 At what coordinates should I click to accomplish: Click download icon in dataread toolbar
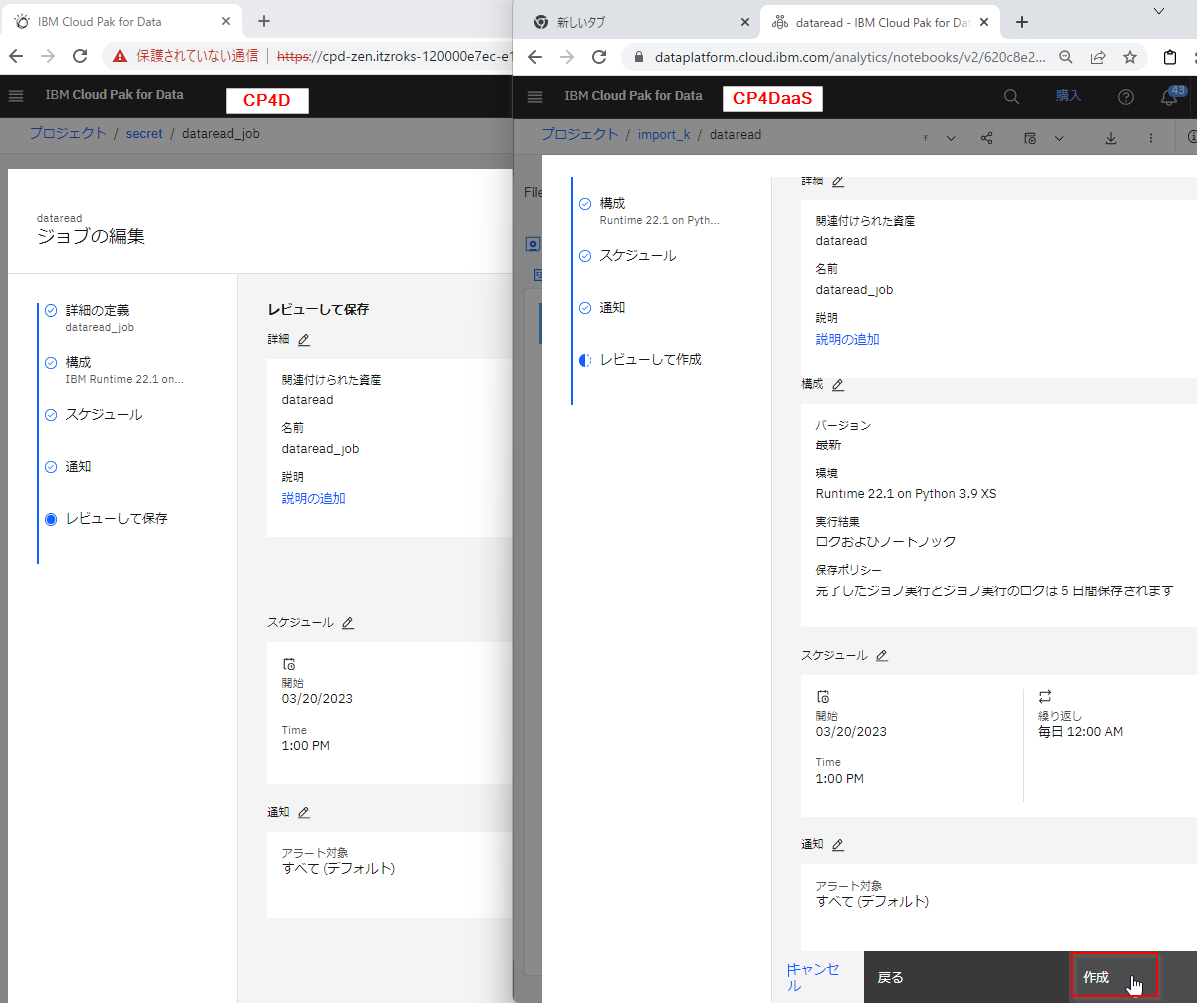pyautogui.click(x=1111, y=138)
